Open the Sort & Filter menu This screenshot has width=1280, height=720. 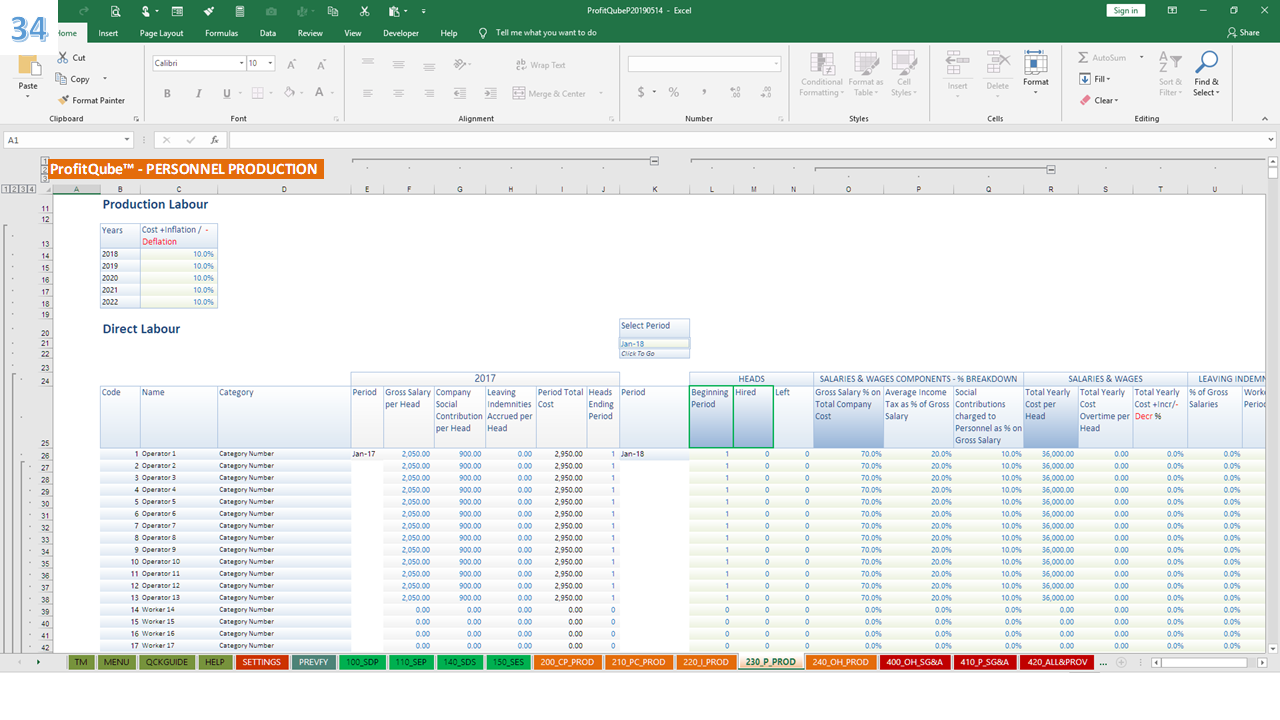(1170, 75)
